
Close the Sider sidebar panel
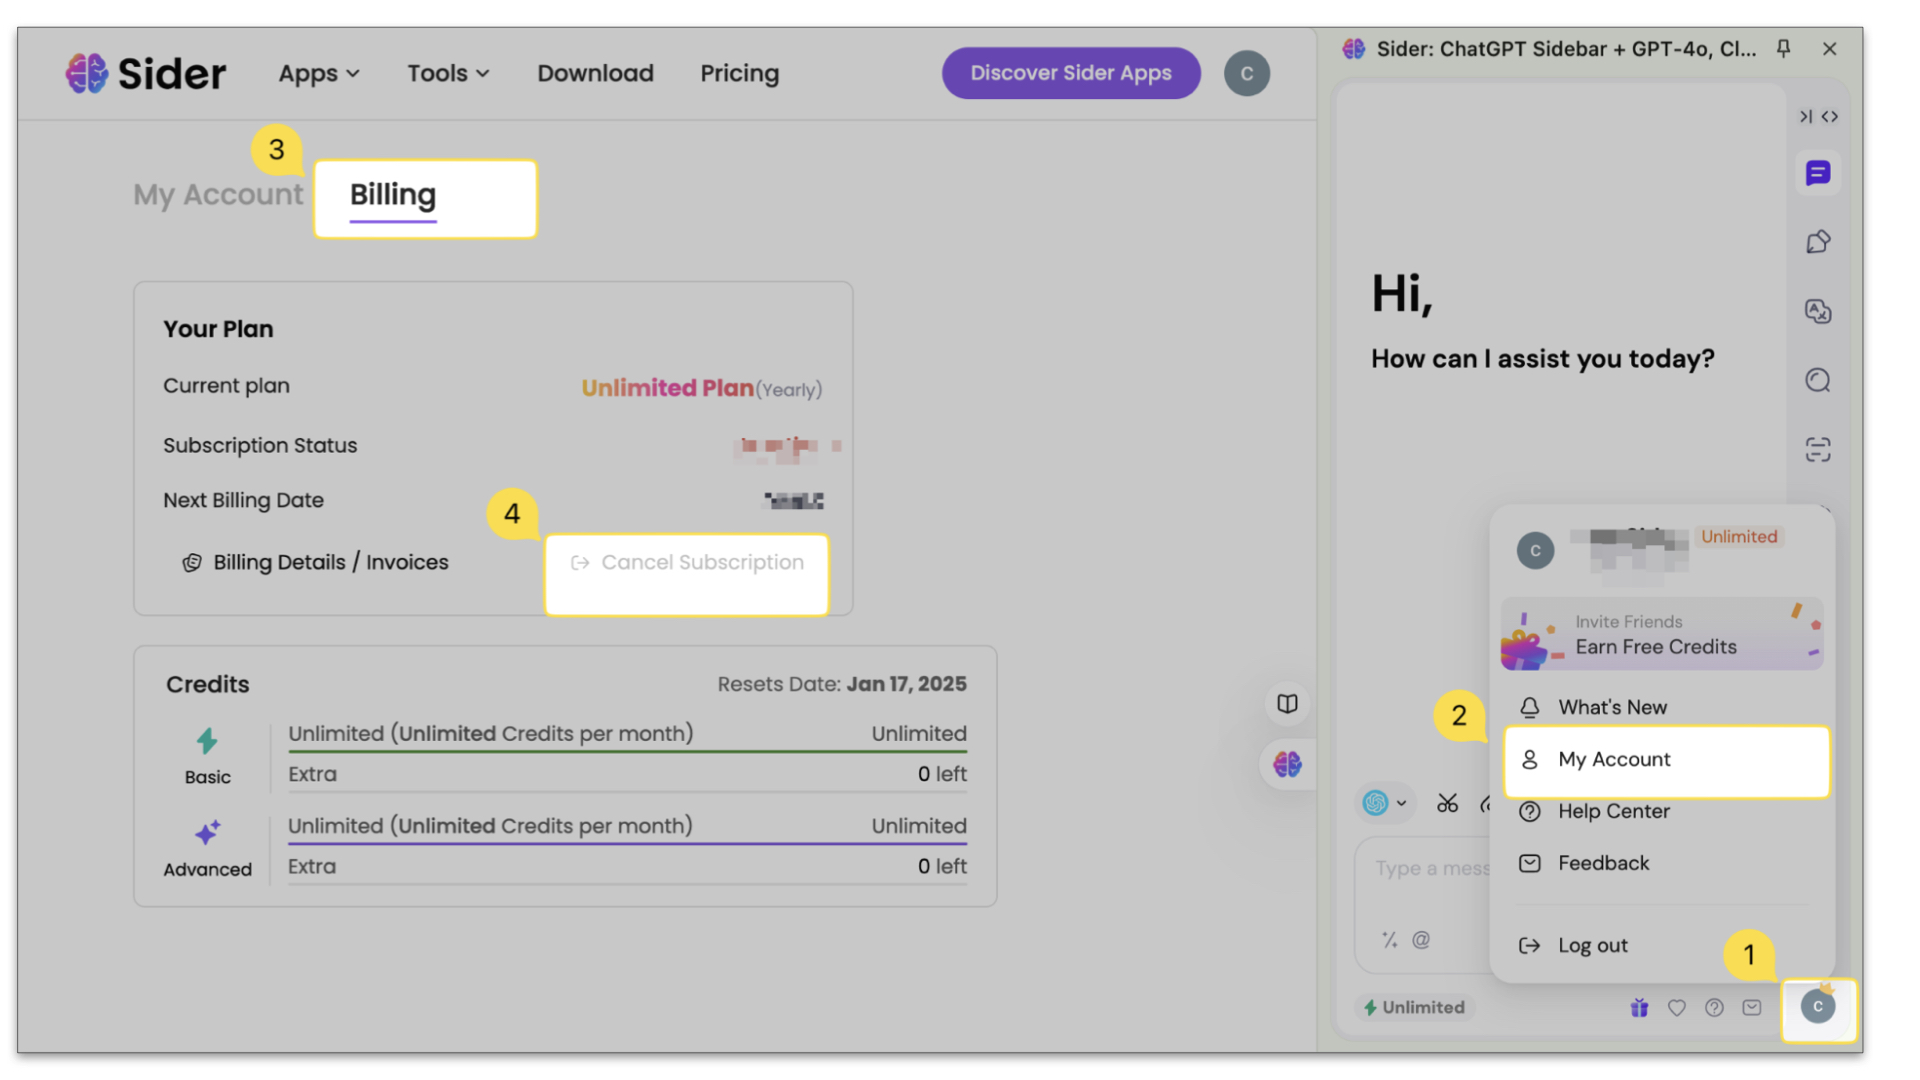click(x=1829, y=48)
